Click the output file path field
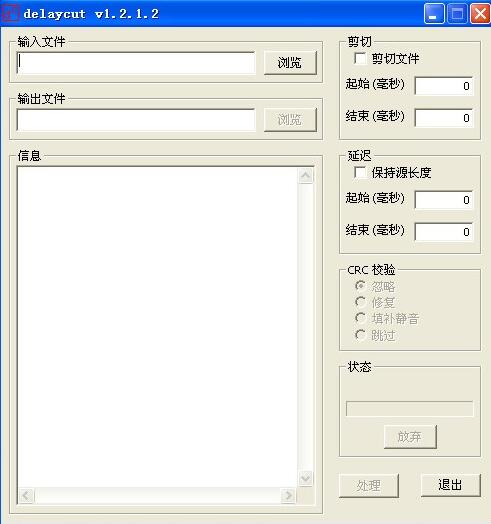Image resolution: width=491 pixels, height=524 pixels. click(136, 120)
